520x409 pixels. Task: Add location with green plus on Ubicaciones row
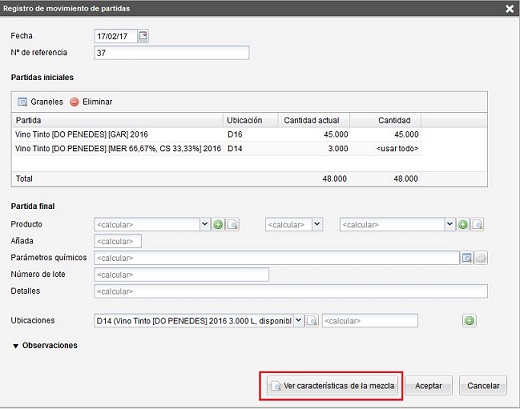(x=469, y=321)
